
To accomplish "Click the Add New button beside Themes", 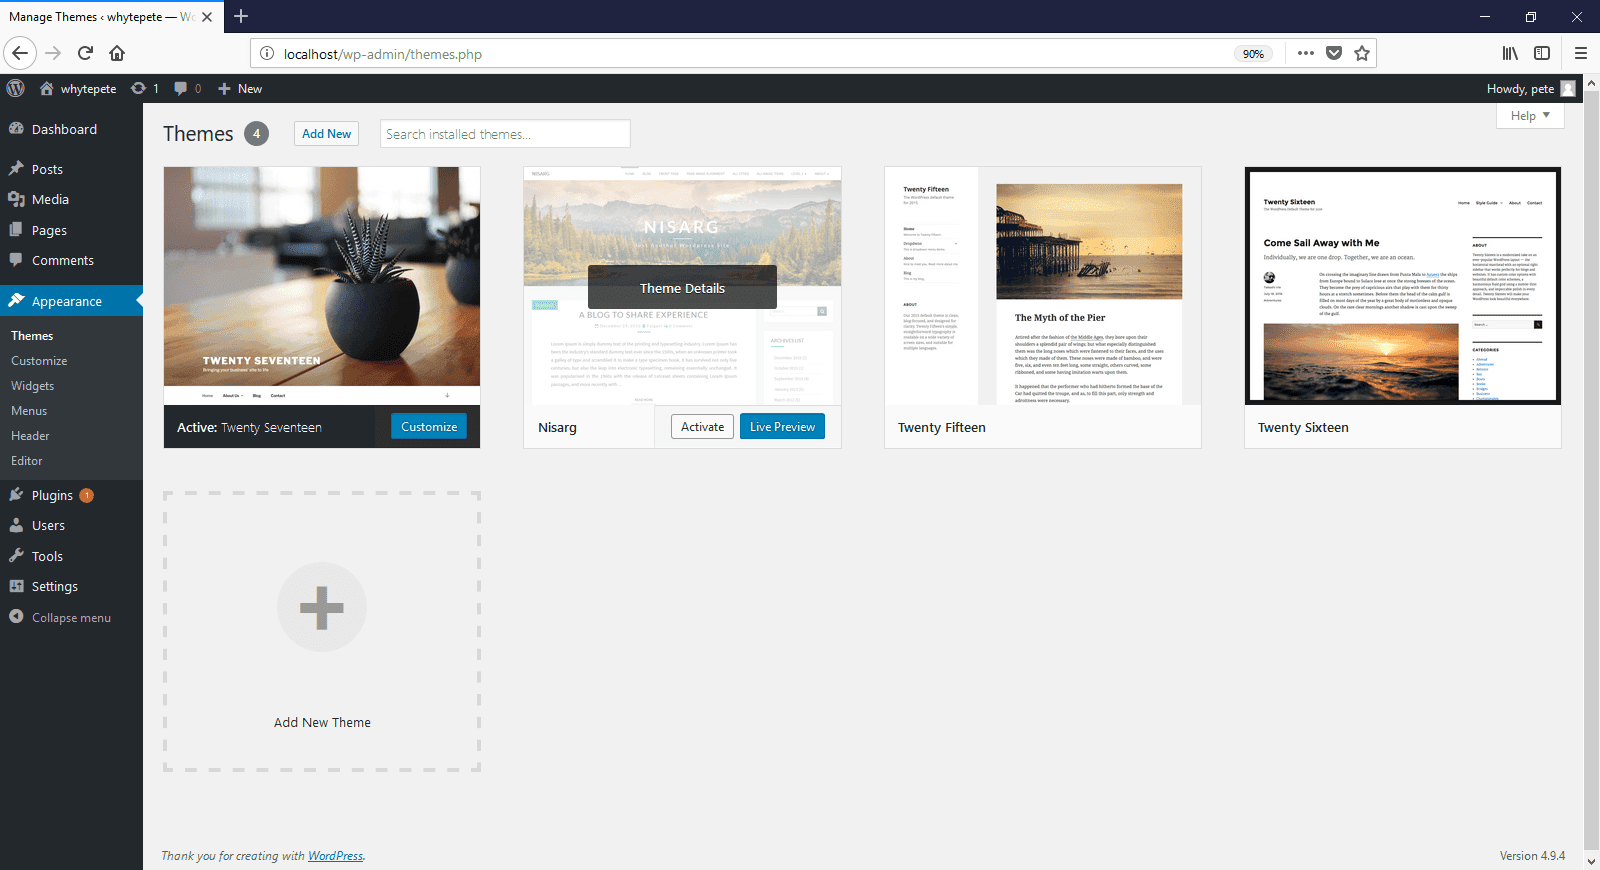I will point(327,134).
